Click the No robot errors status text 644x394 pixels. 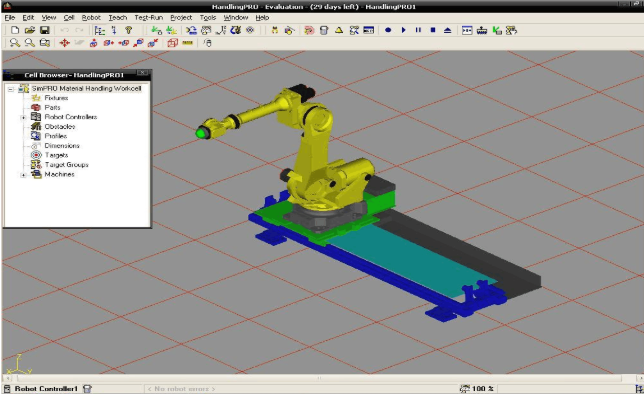181,389
